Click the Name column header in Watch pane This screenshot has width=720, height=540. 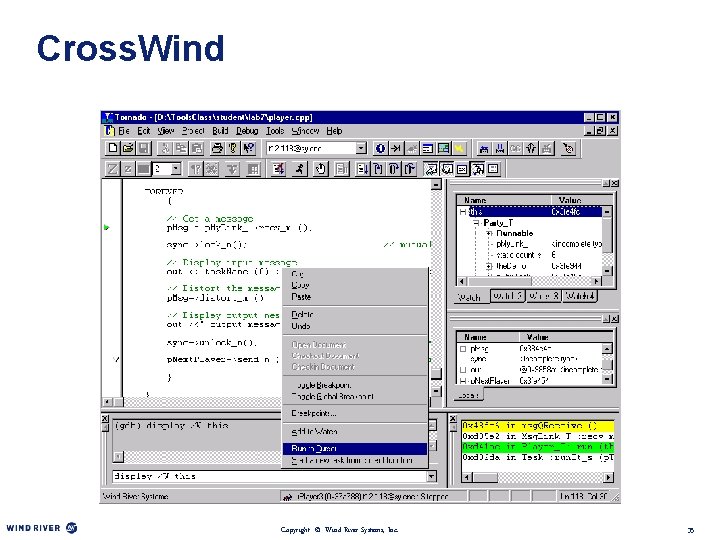coord(504,200)
